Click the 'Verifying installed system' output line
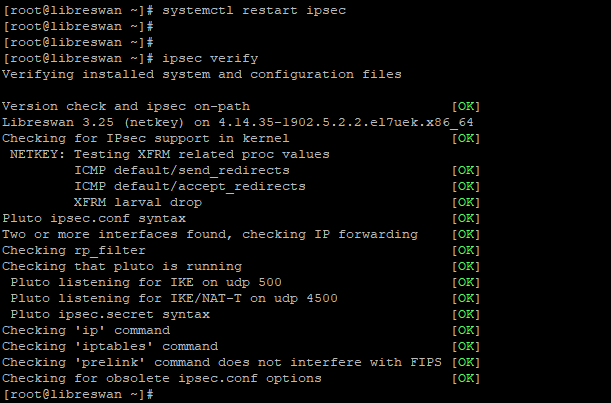Screen dimensions: 611x403 201,74
